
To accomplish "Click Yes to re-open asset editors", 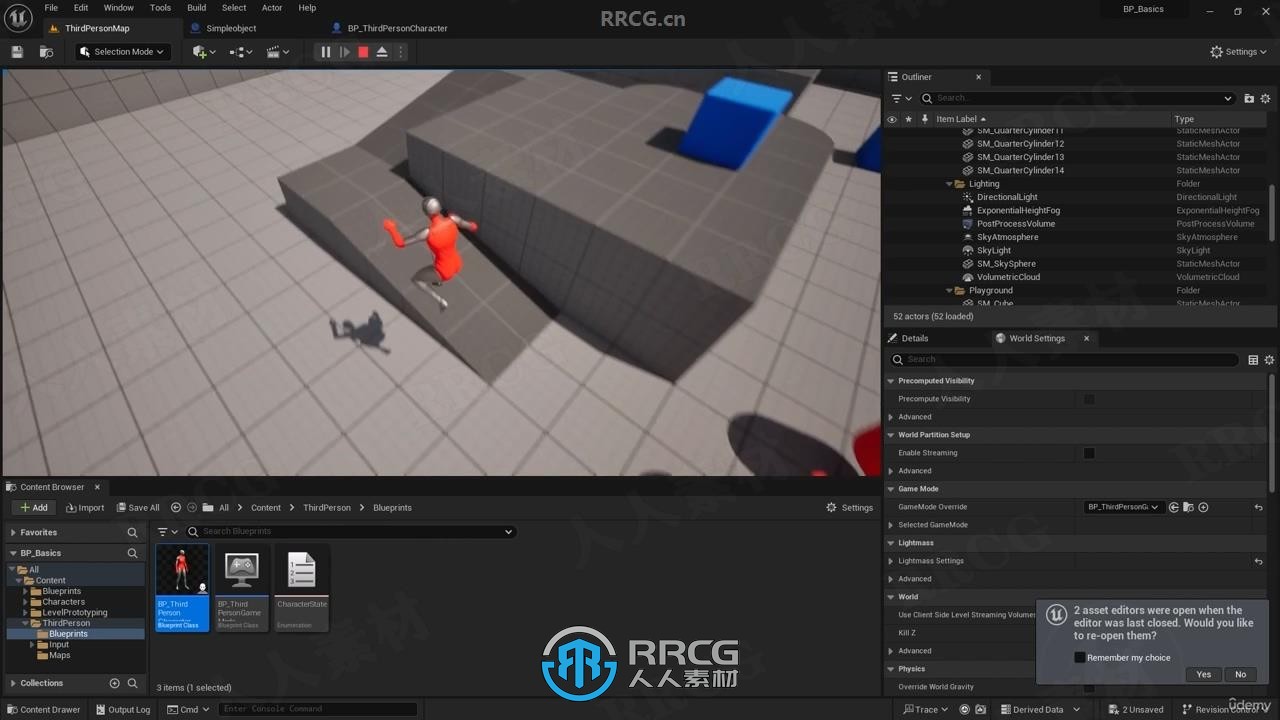I will 1204,674.
